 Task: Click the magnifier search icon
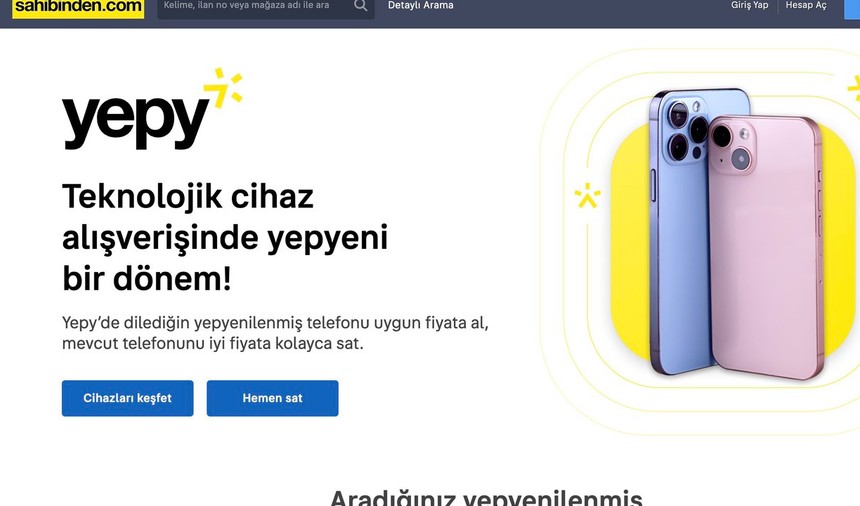coord(360,5)
